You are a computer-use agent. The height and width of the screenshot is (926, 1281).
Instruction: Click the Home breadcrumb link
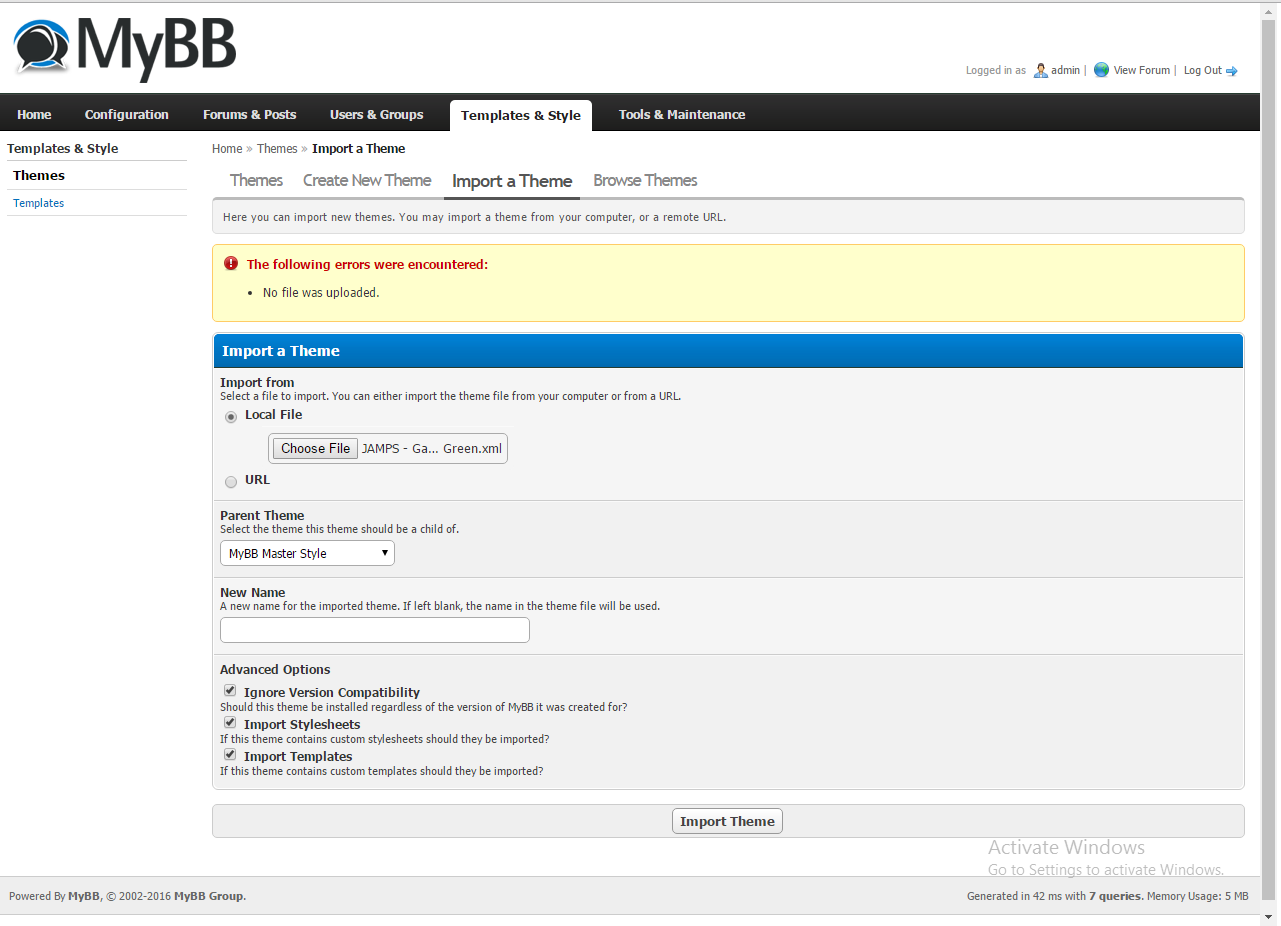(227, 149)
